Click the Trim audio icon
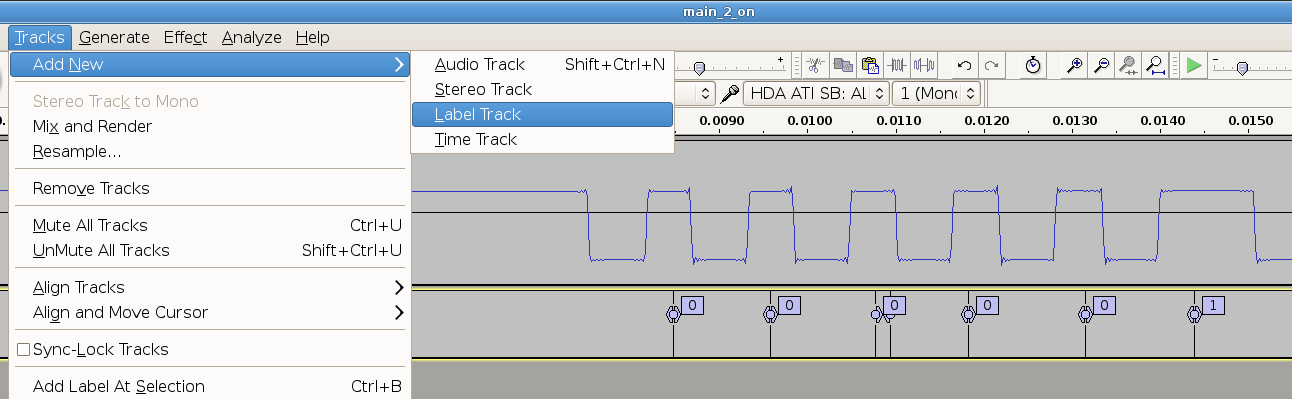The width and height of the screenshot is (1292, 399). (897, 65)
